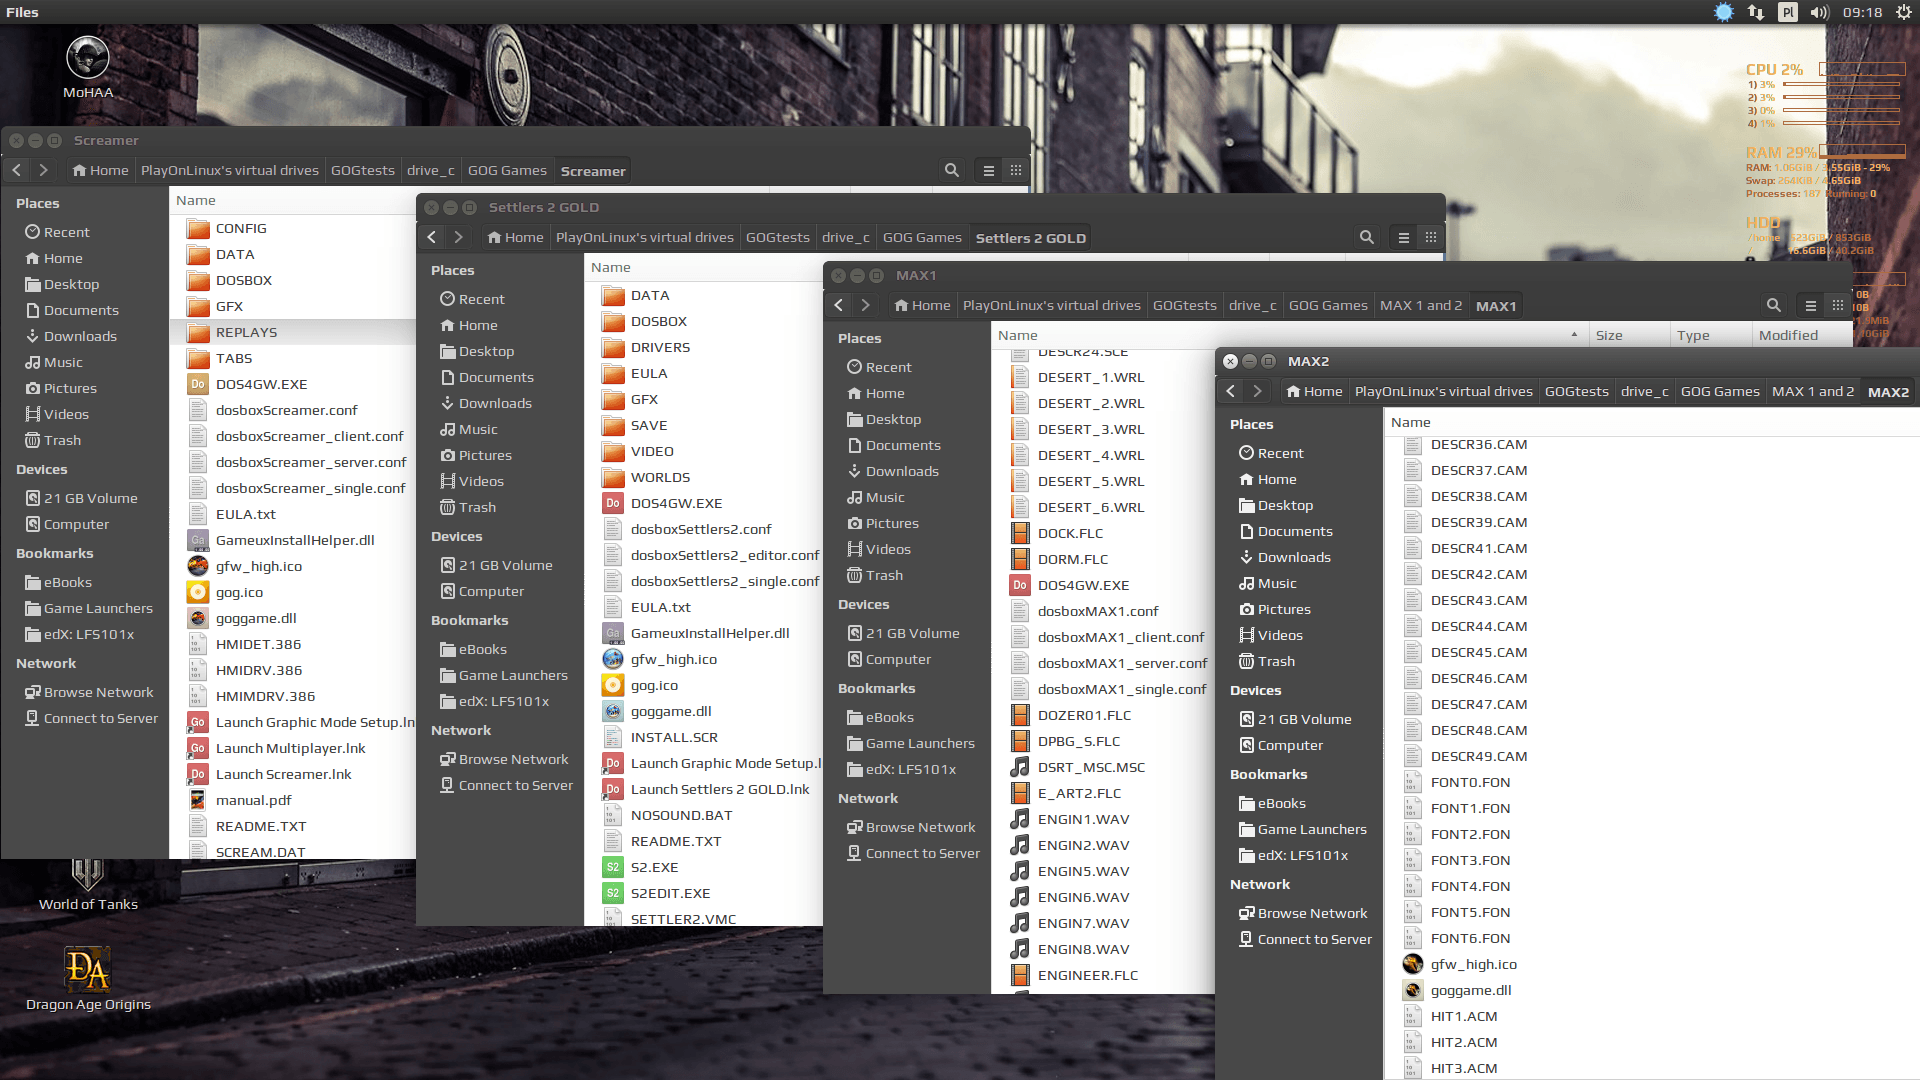Screen dimensions: 1920x1080
Task: Open Recent in Settlers 2 GOLD sidebar
Action: [481, 299]
